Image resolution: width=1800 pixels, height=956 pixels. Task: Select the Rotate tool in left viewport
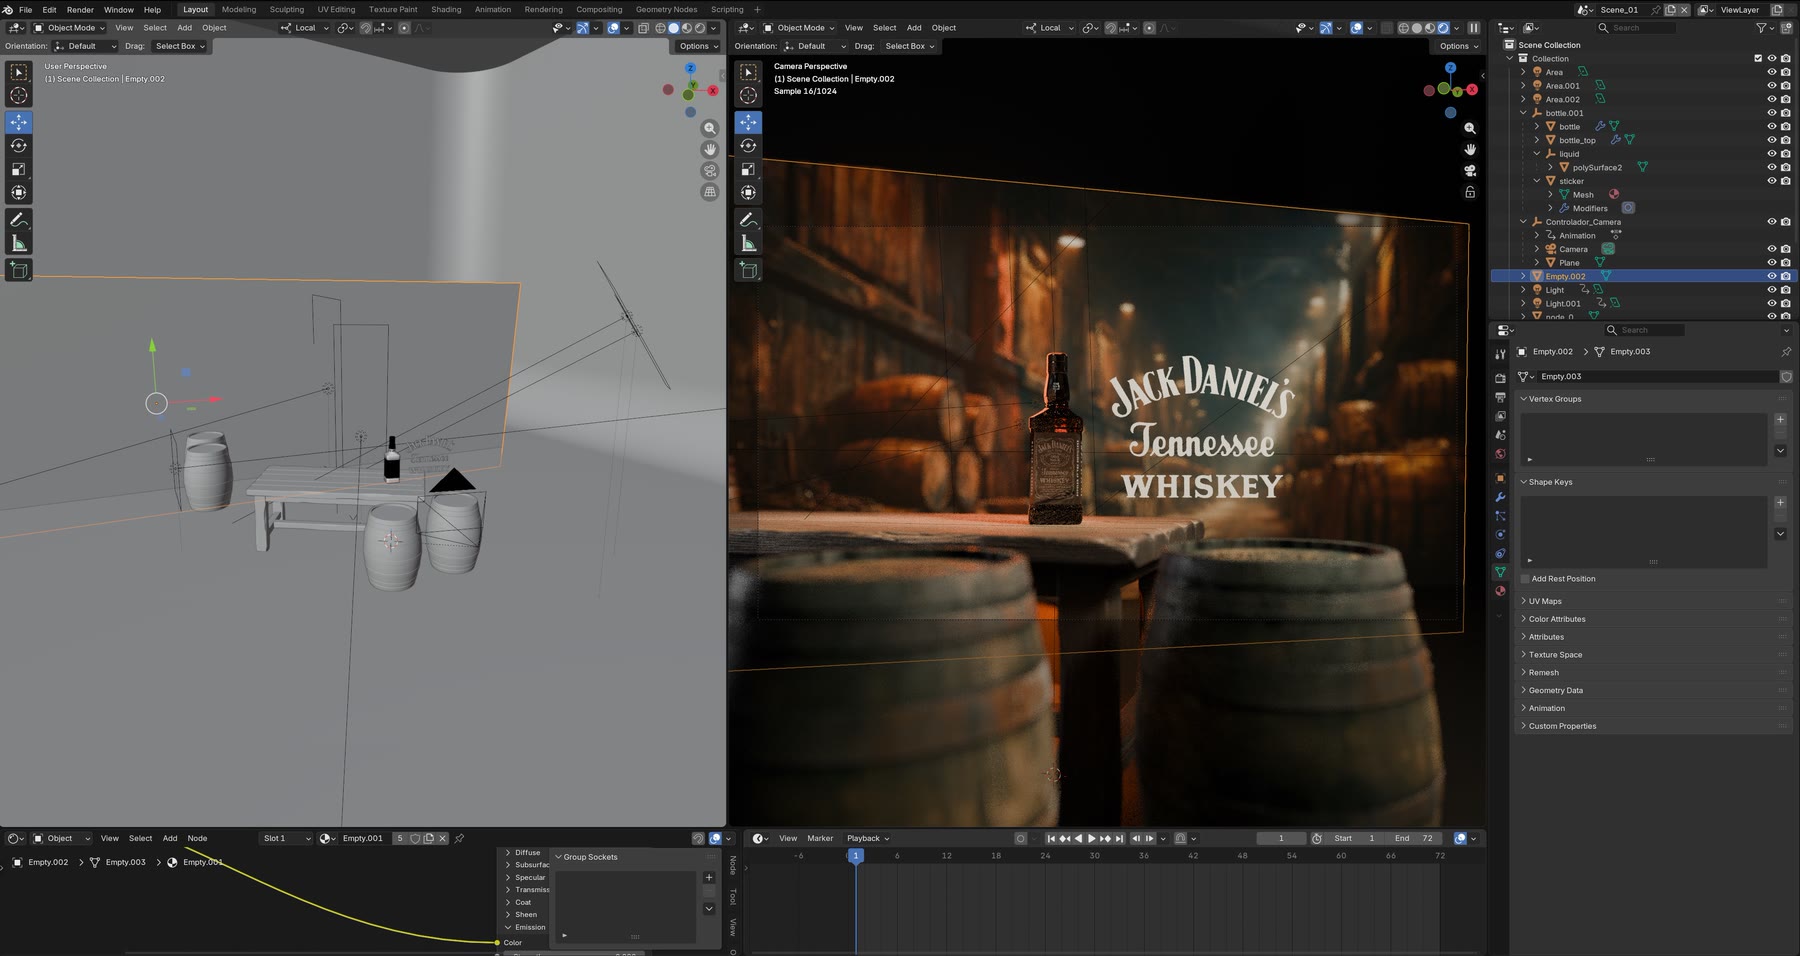coord(19,146)
